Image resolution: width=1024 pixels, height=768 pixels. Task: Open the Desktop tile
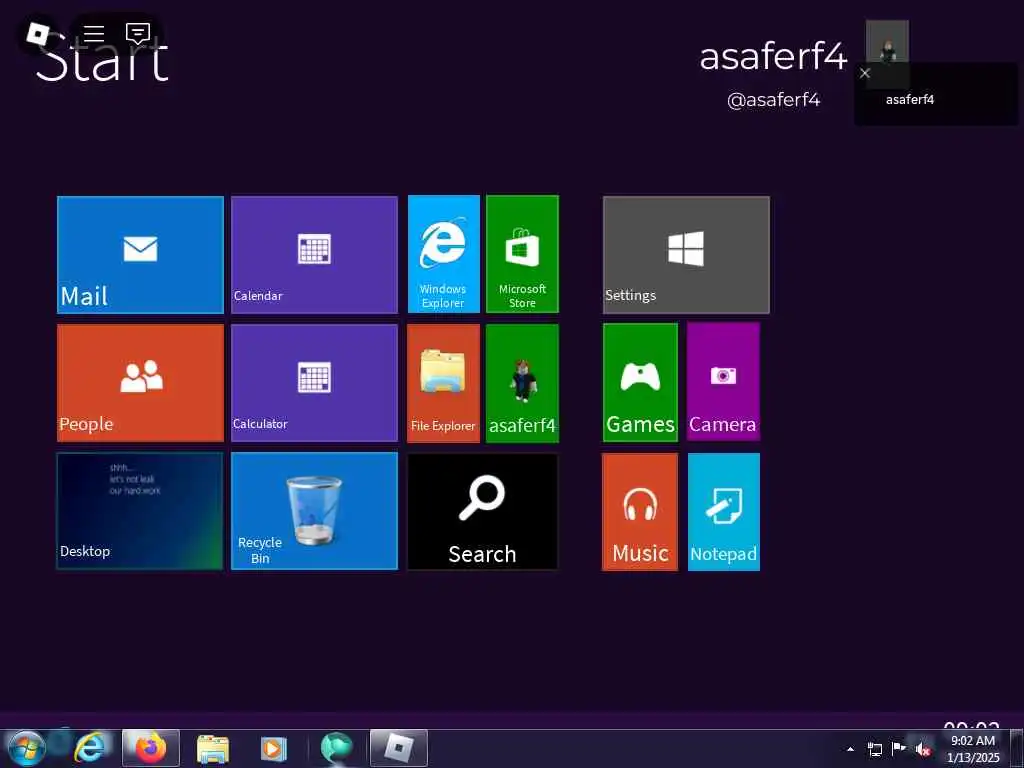coord(140,511)
